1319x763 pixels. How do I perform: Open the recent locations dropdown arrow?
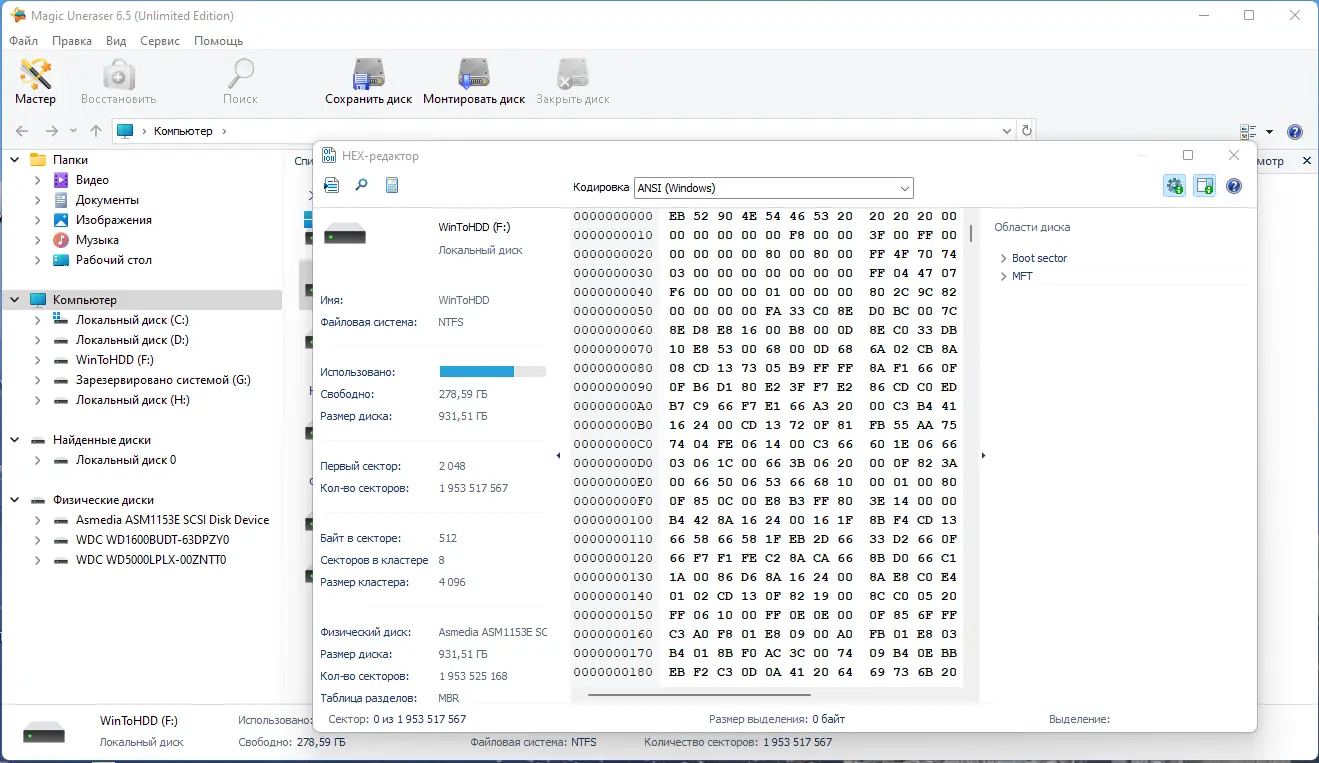point(74,131)
